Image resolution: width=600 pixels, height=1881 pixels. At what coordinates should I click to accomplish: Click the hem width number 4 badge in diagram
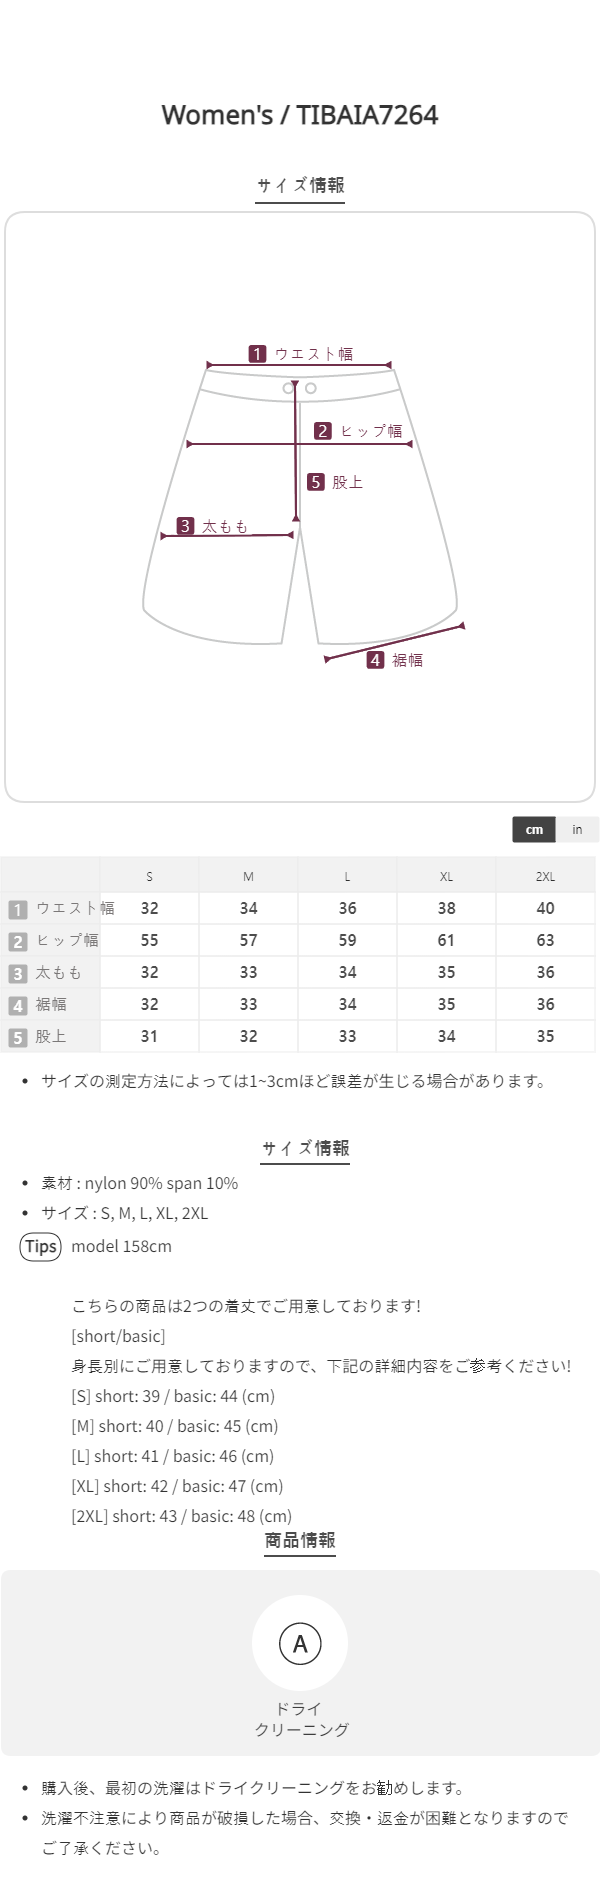375,660
